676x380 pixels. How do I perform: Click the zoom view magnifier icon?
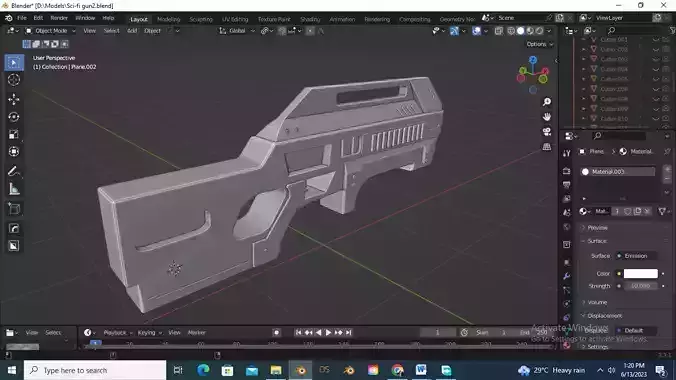click(547, 102)
